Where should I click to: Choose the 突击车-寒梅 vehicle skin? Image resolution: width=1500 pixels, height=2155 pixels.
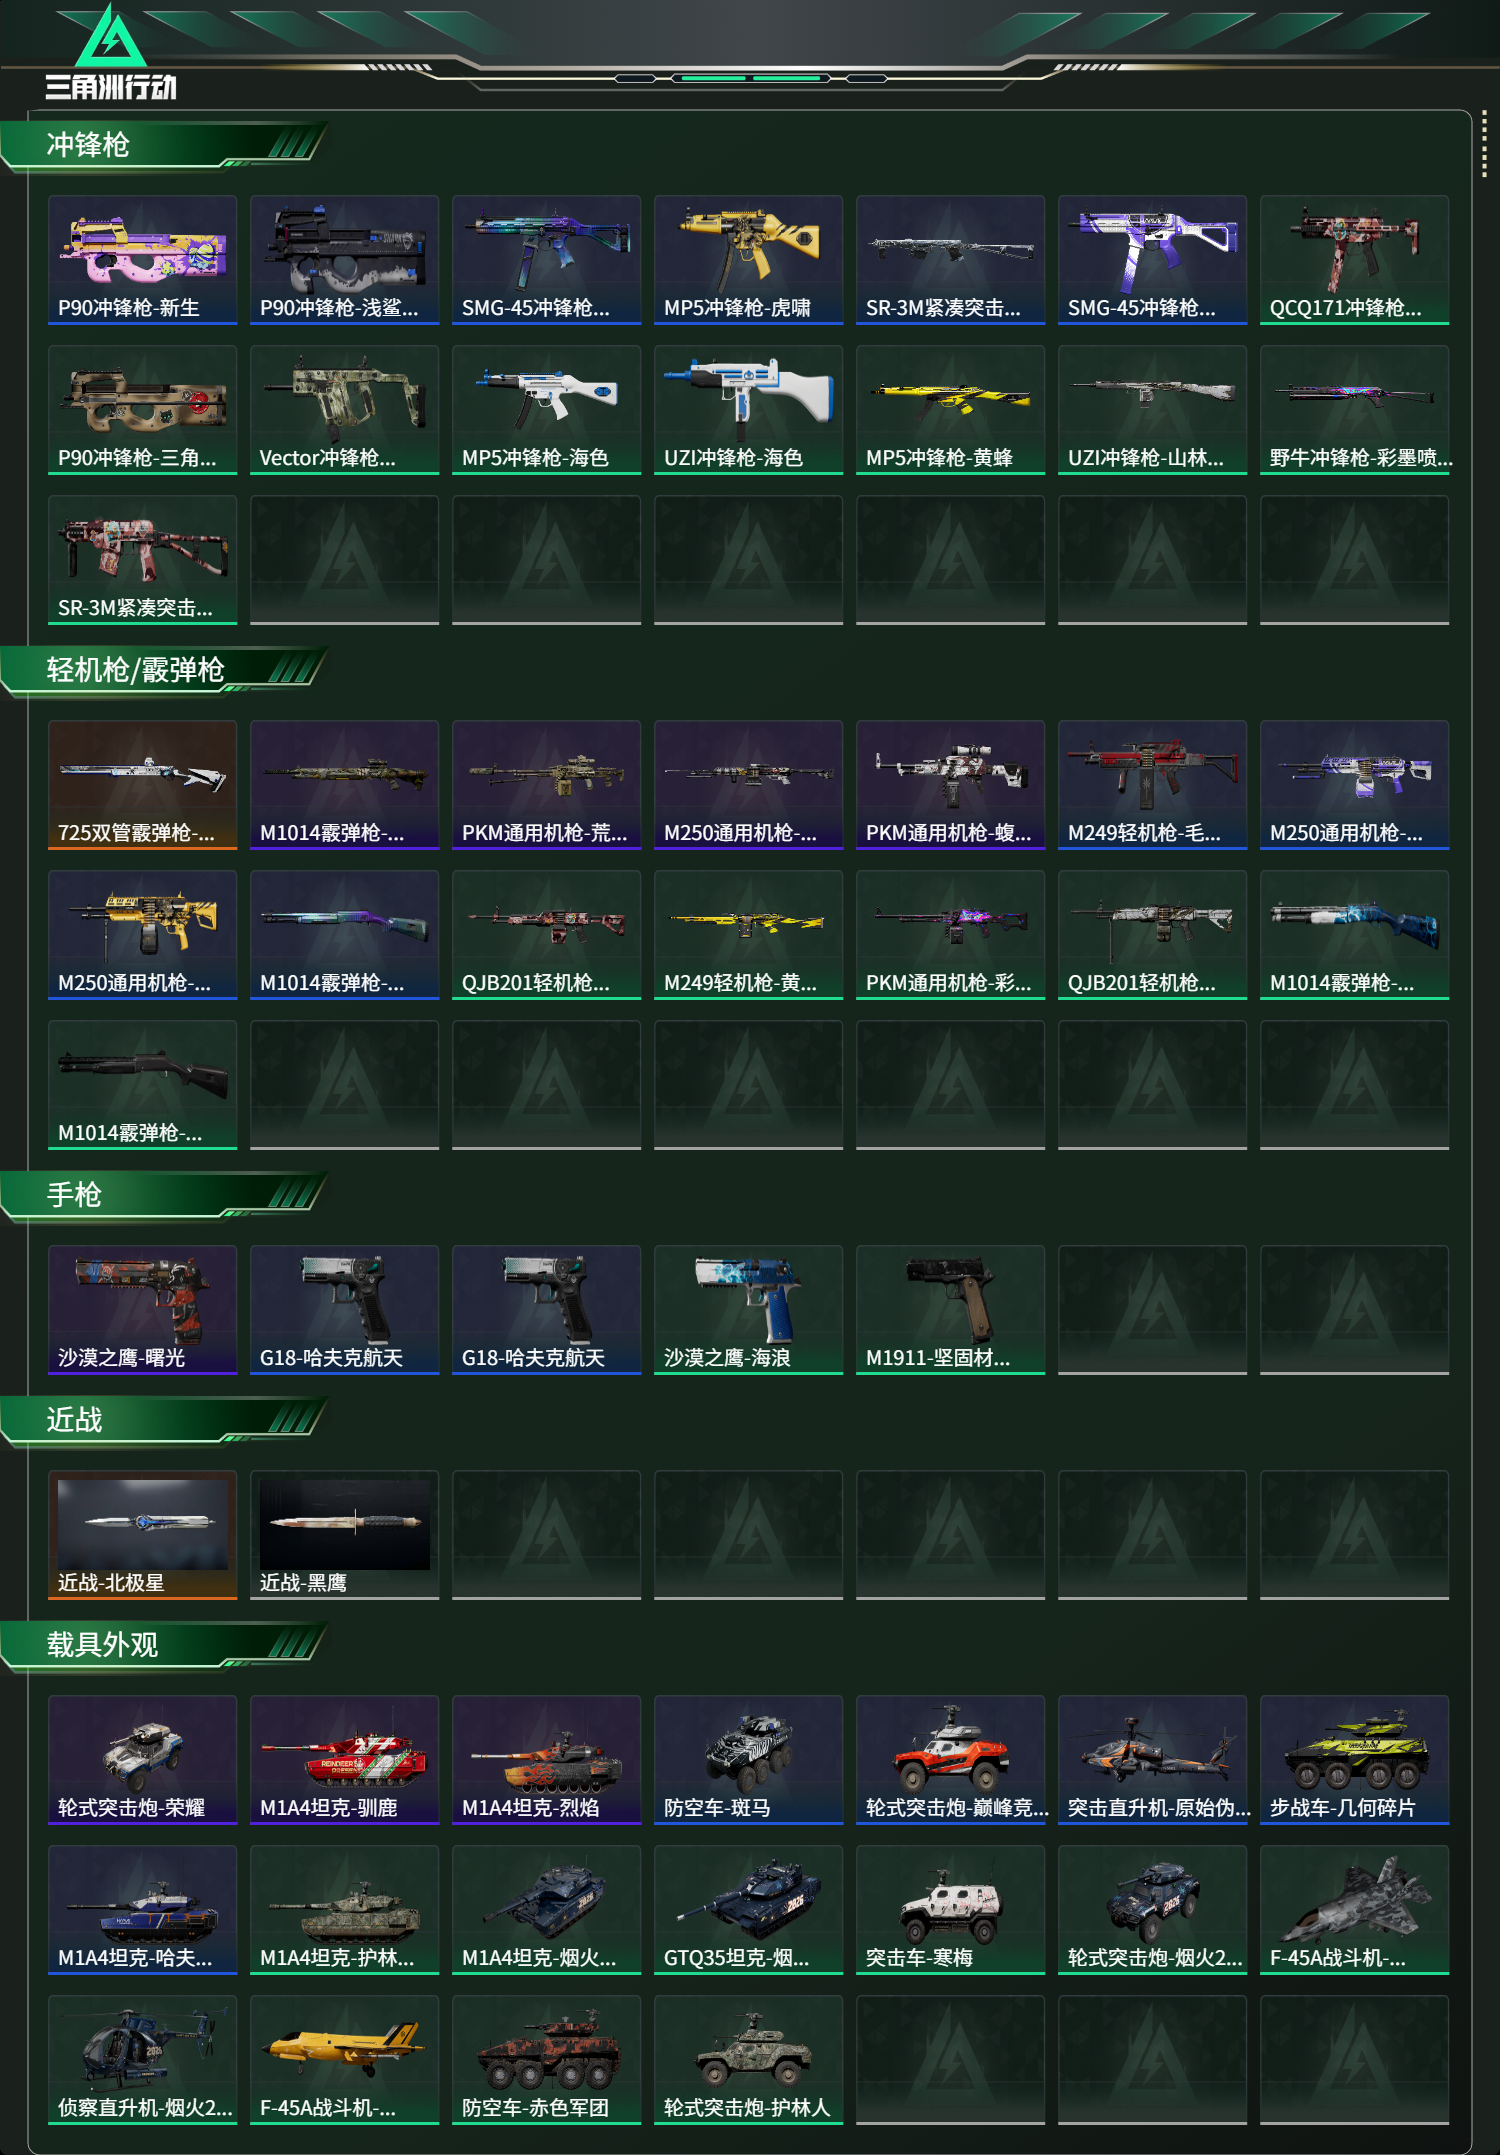tap(950, 1910)
